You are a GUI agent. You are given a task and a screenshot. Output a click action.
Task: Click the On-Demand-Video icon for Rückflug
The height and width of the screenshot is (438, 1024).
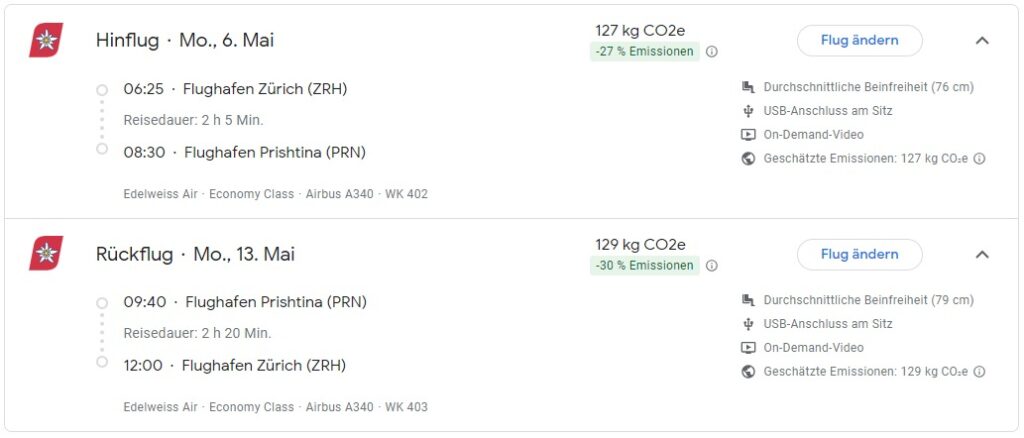748,348
